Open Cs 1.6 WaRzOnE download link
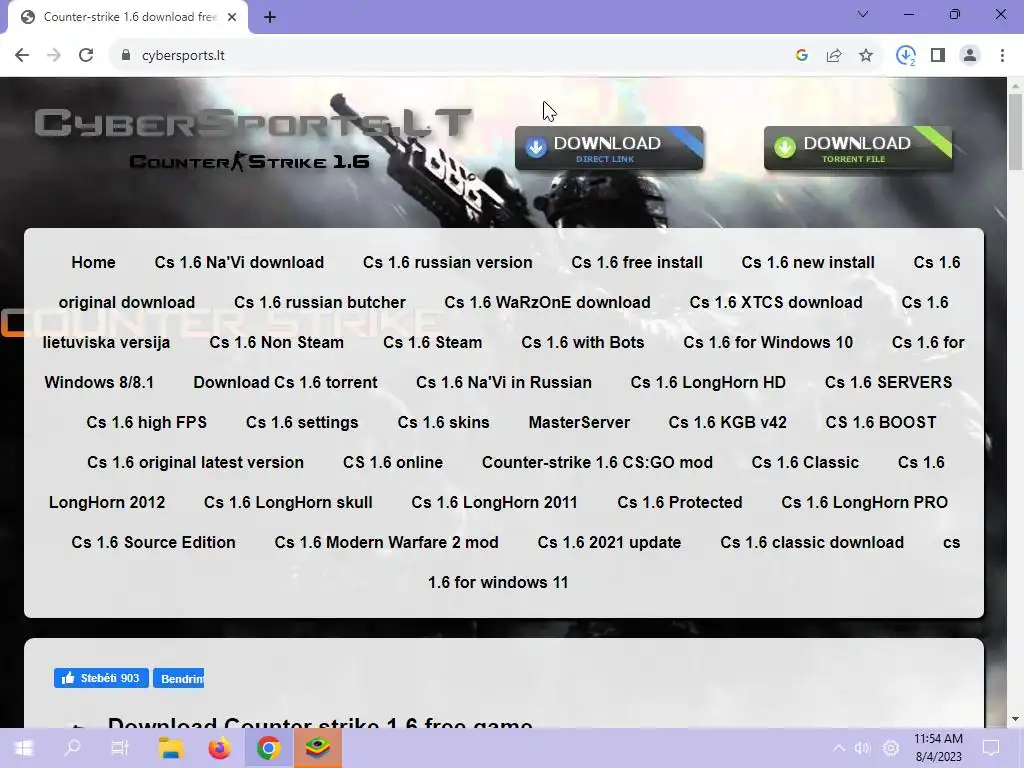The height and width of the screenshot is (768, 1024). 547,302
